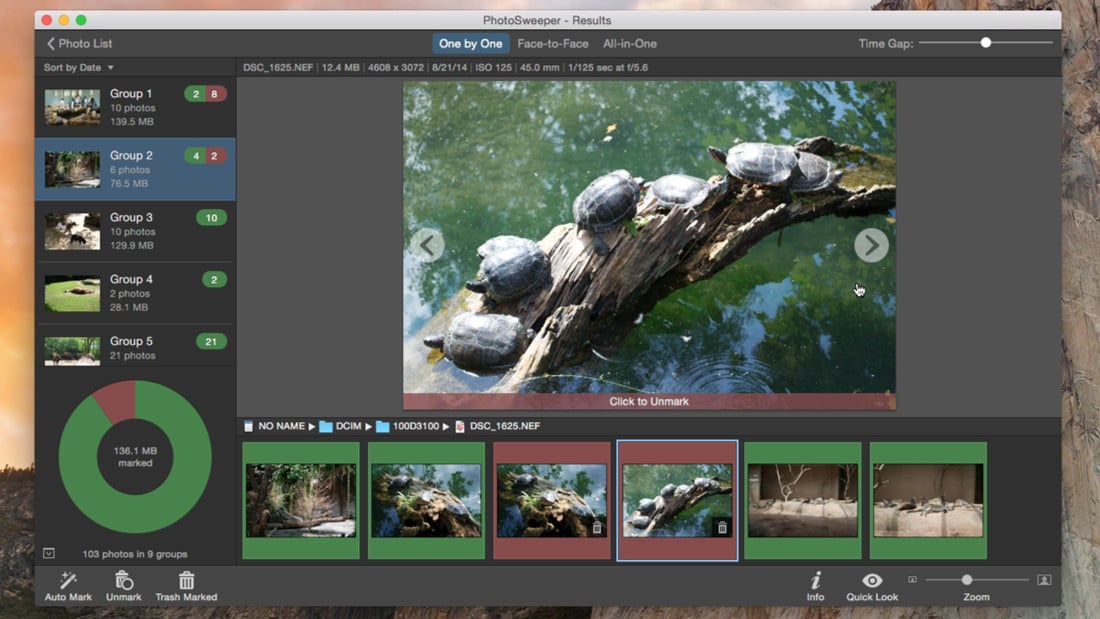
Task: Toggle checkbox beside photos in groups count
Action: click(49, 553)
